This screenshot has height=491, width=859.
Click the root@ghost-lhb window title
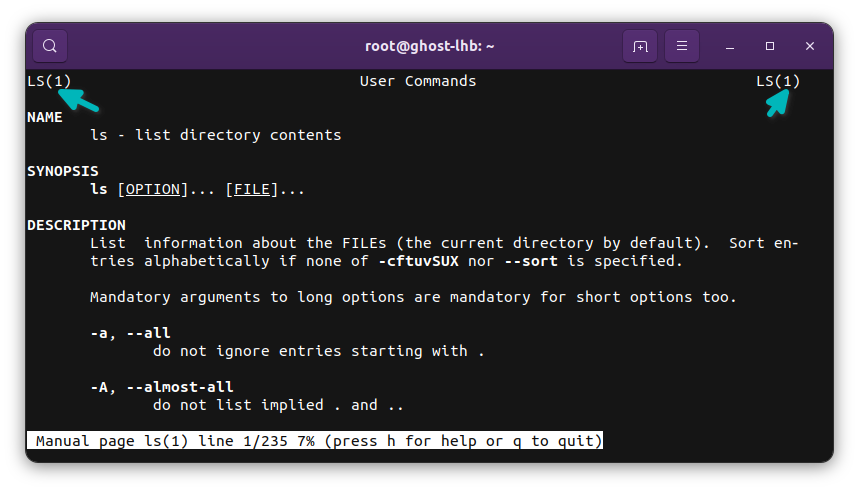[x=430, y=46]
